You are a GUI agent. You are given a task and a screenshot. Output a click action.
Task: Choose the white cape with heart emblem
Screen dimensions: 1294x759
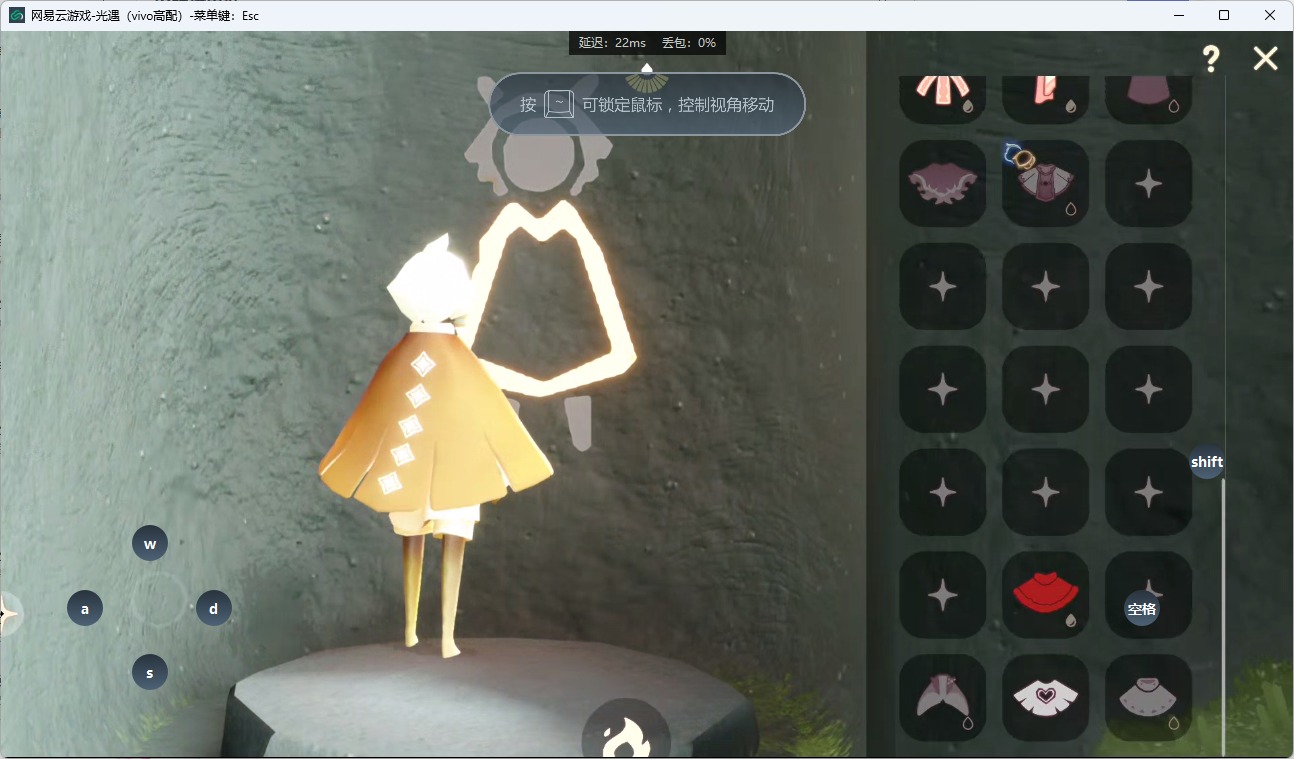pyautogui.click(x=1046, y=698)
